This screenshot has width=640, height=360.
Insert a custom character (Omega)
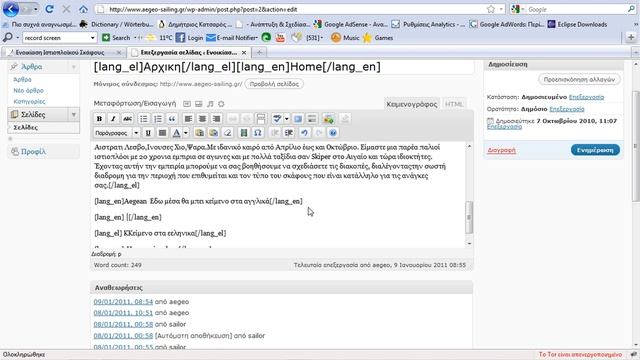pos(258,133)
